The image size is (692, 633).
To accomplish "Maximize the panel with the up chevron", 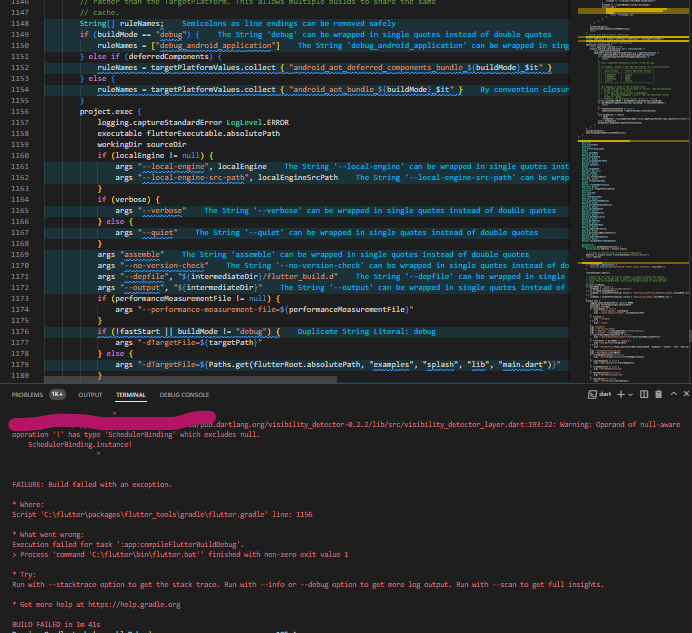I will [673, 394].
